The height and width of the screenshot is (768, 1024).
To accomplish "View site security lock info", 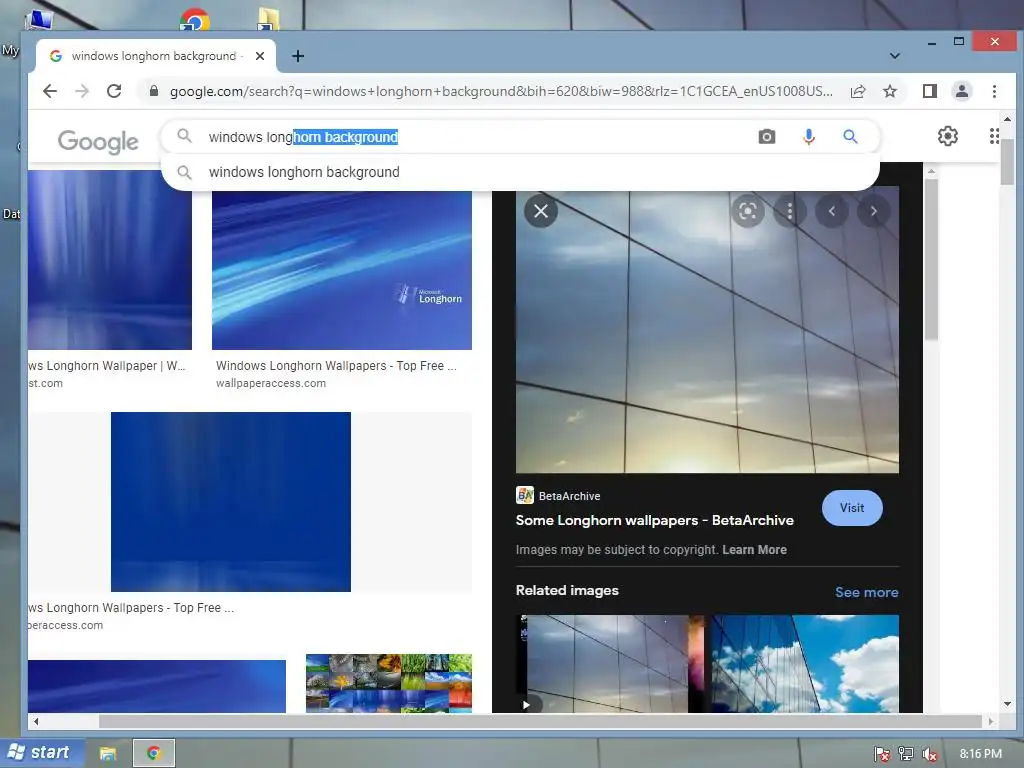I will click(153, 91).
